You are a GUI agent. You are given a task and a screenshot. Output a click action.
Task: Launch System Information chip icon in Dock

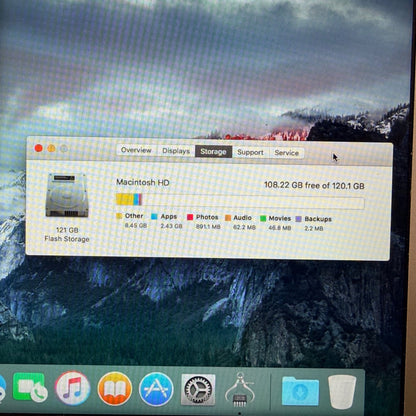click(x=239, y=390)
